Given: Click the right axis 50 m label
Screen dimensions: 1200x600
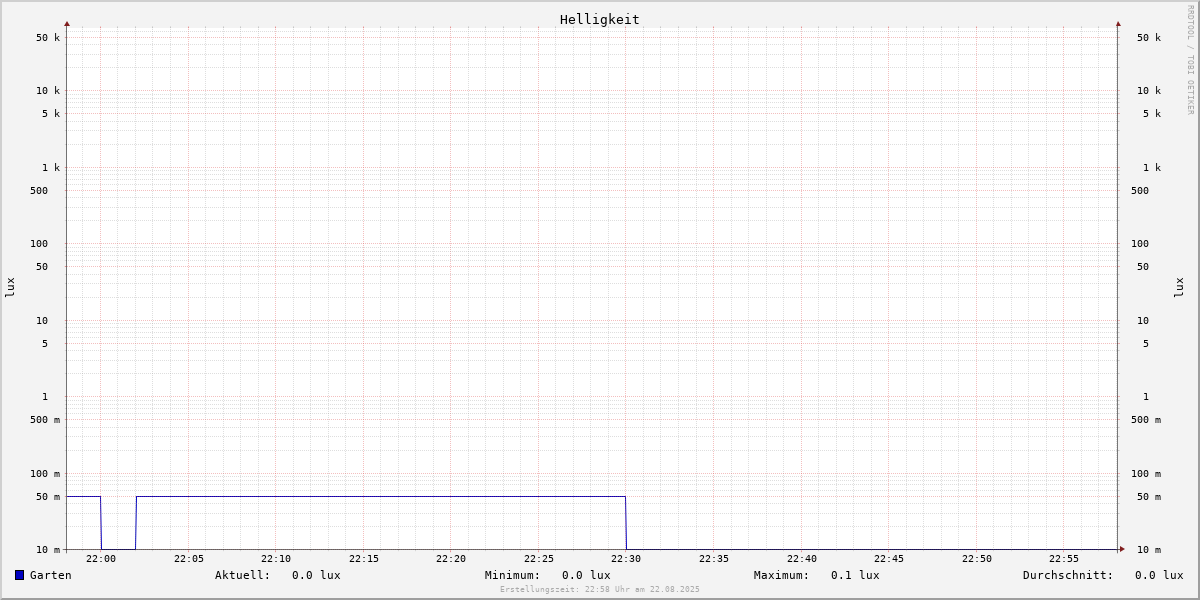Looking at the screenshot, I should tap(1149, 497).
